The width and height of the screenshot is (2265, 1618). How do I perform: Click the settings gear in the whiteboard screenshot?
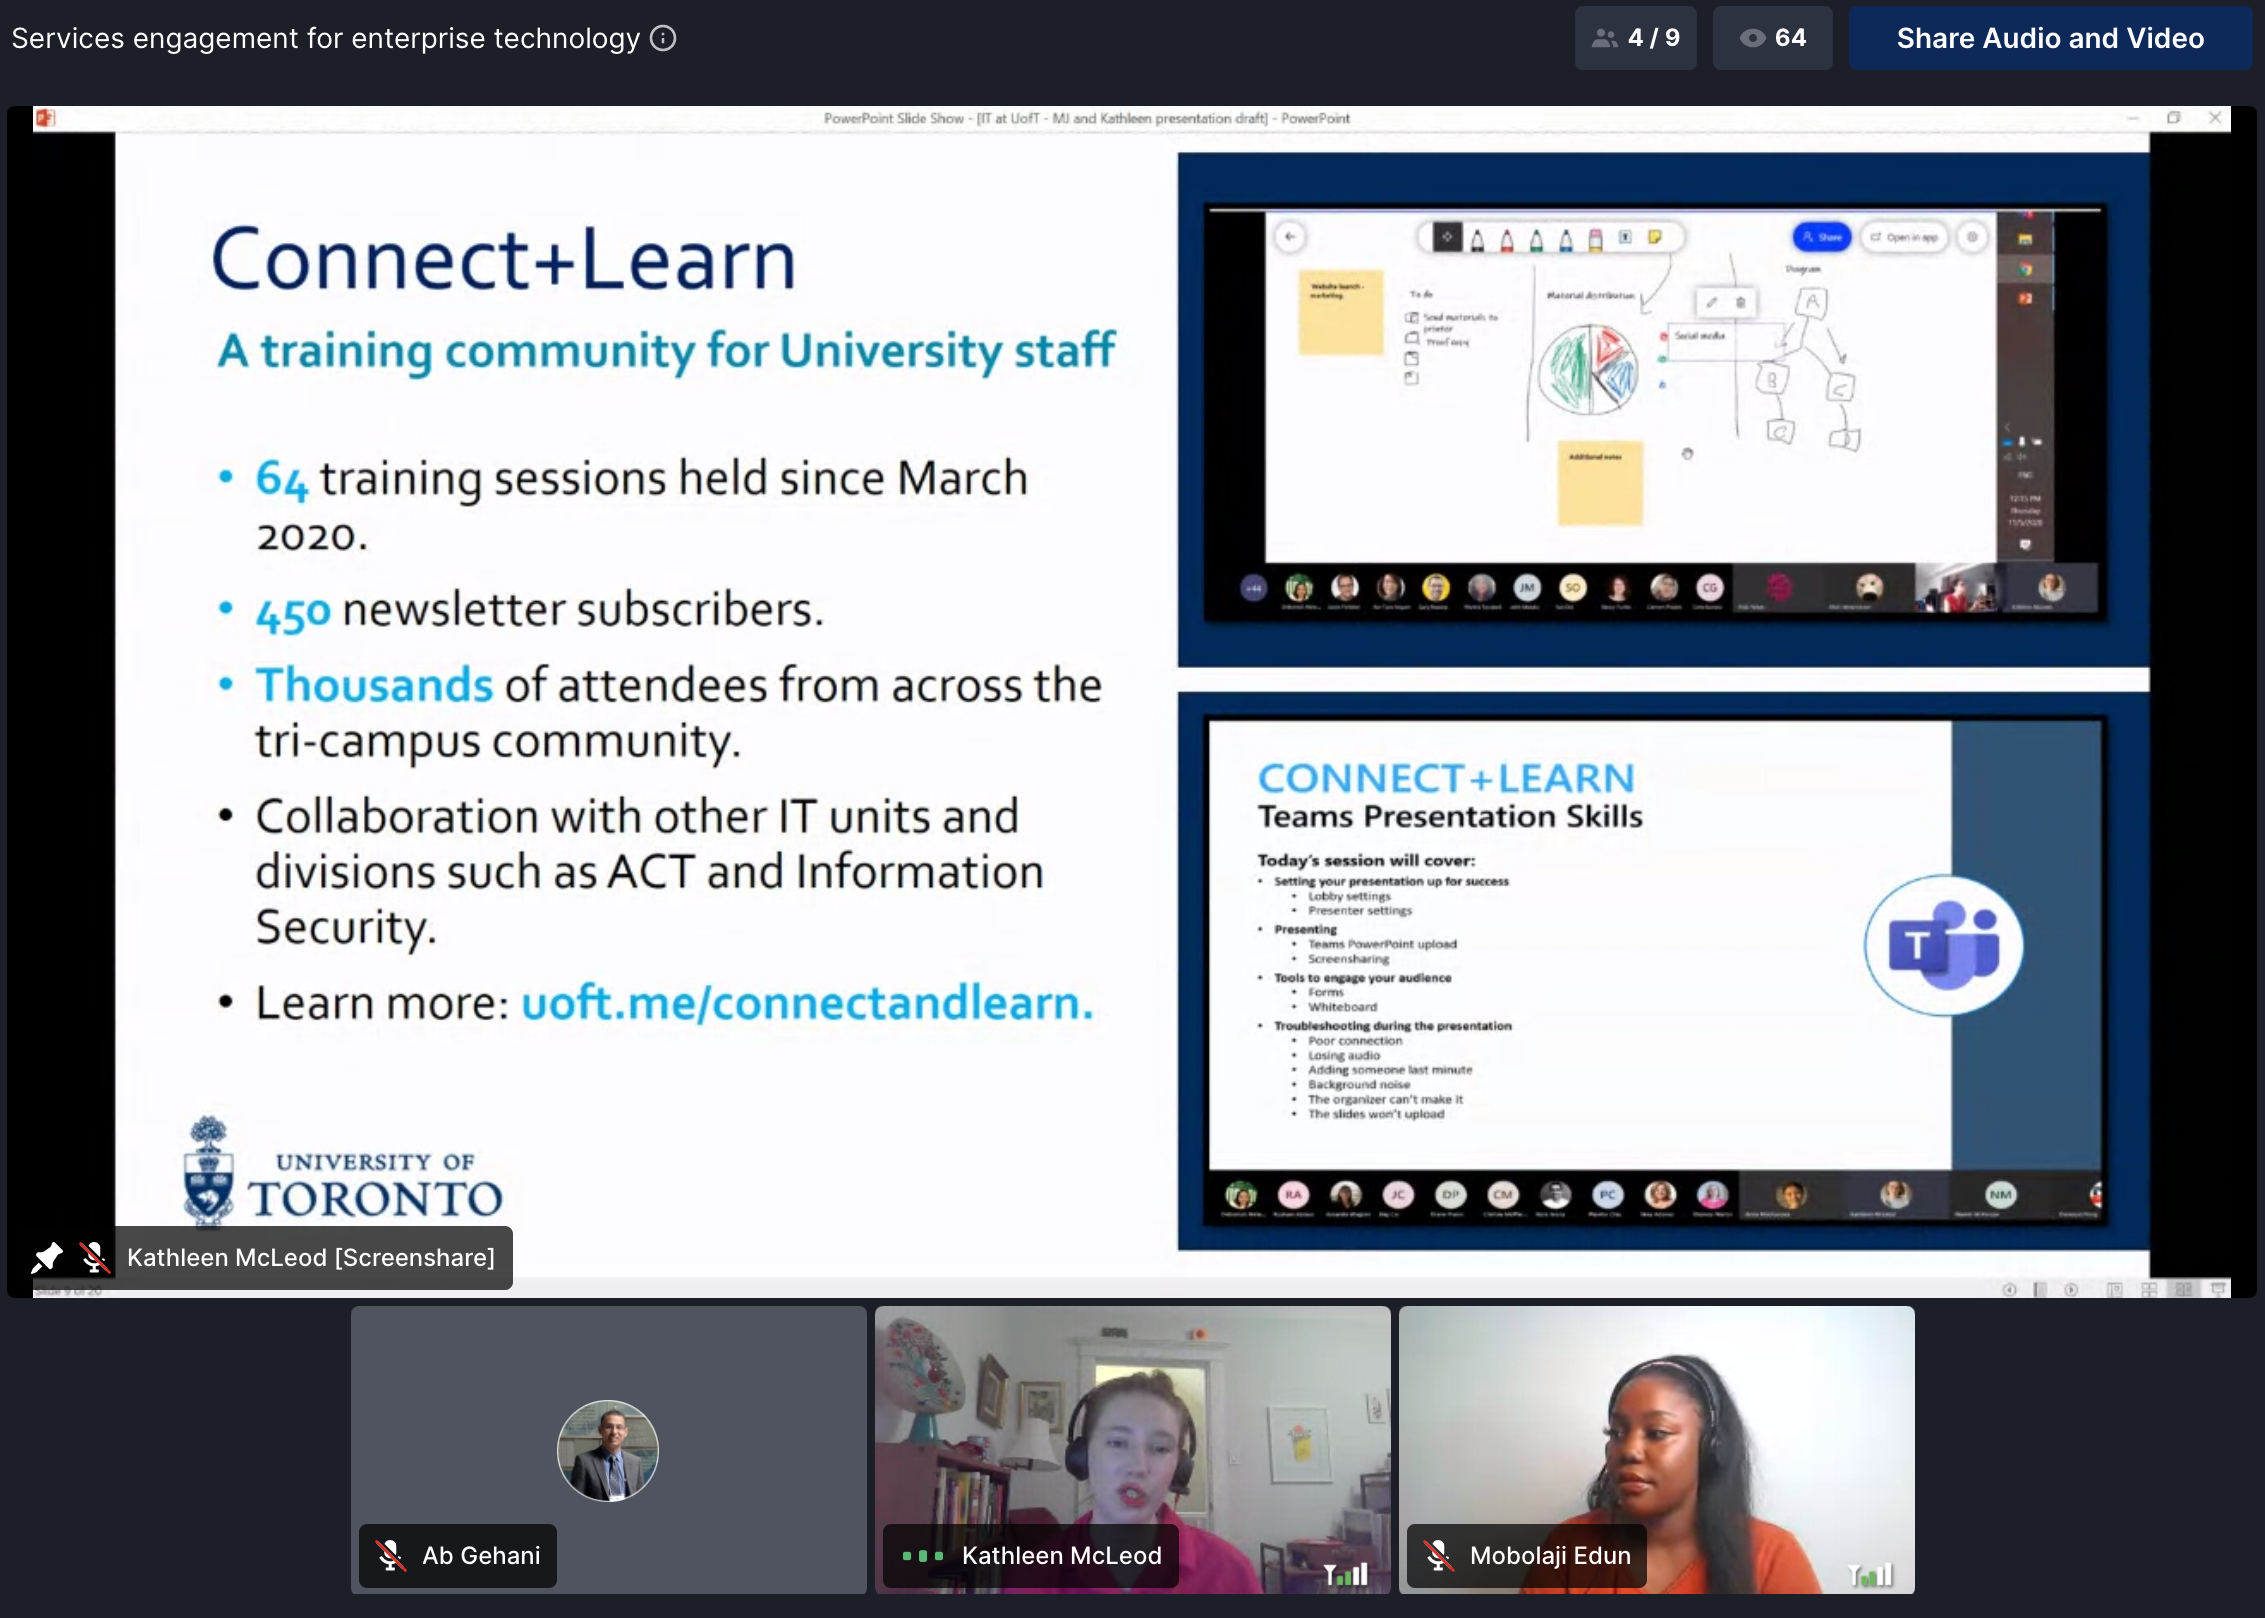(1972, 237)
